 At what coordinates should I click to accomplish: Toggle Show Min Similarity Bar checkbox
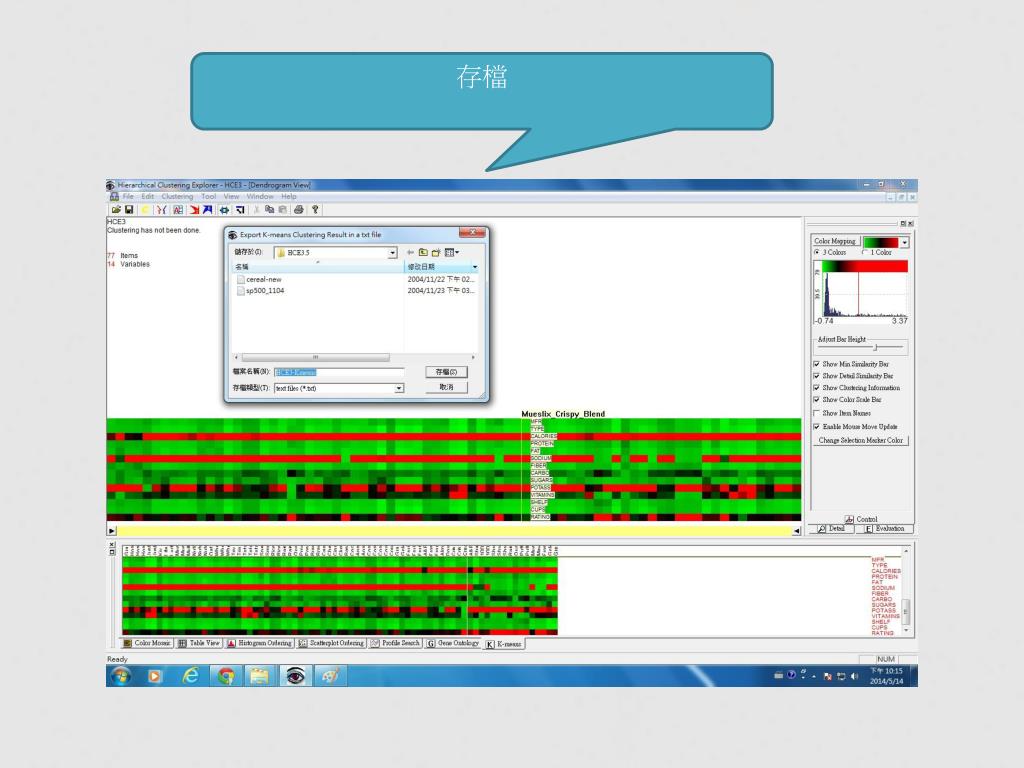816,364
